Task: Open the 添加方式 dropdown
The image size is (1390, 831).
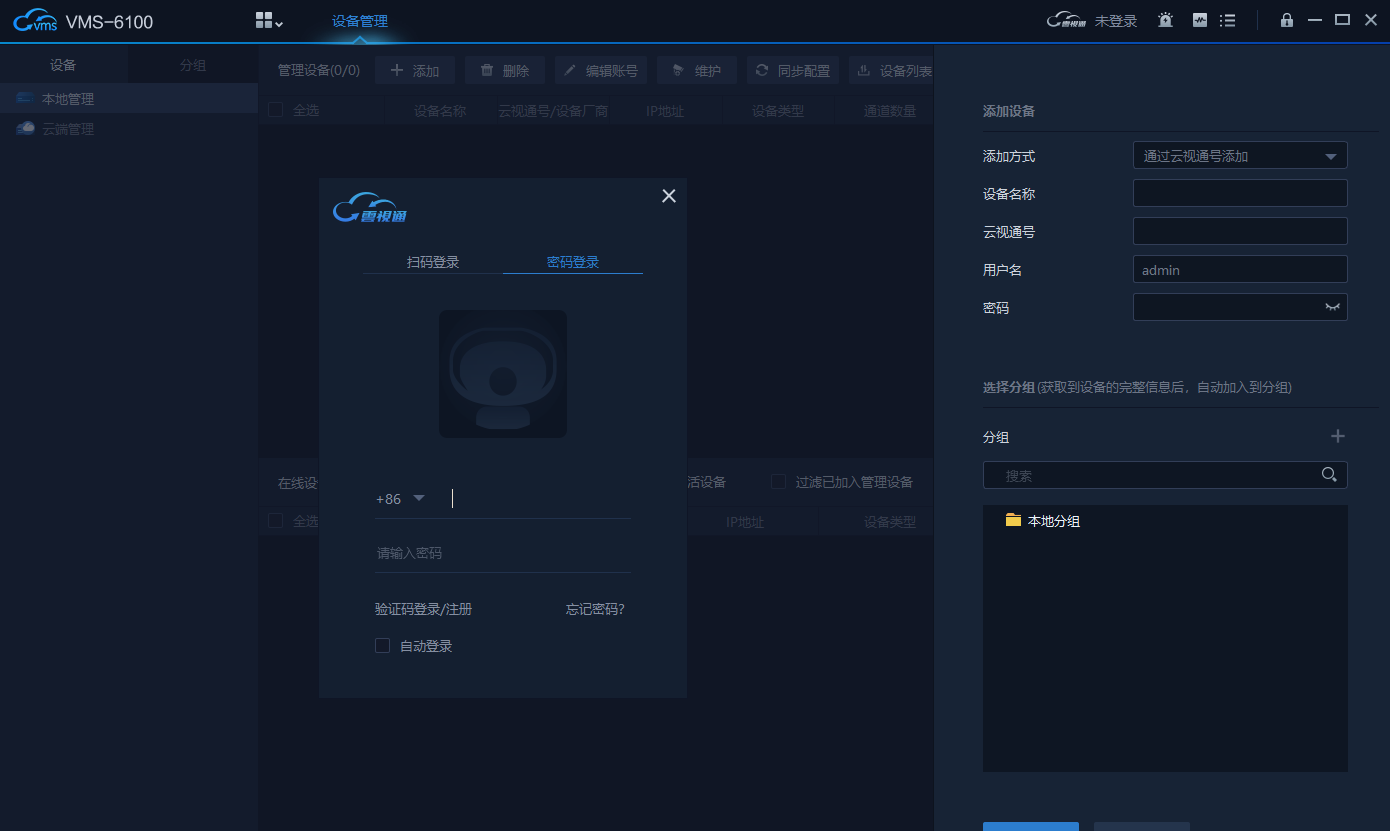Action: pos(1240,156)
